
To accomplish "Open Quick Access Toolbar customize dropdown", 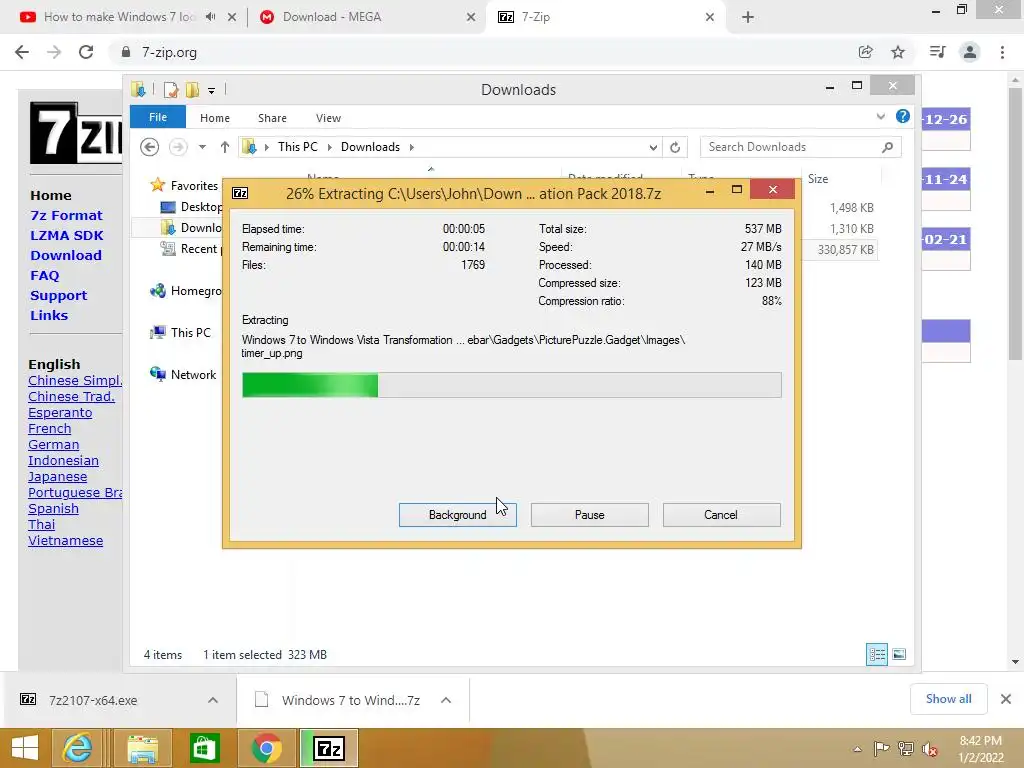I will click(211, 90).
